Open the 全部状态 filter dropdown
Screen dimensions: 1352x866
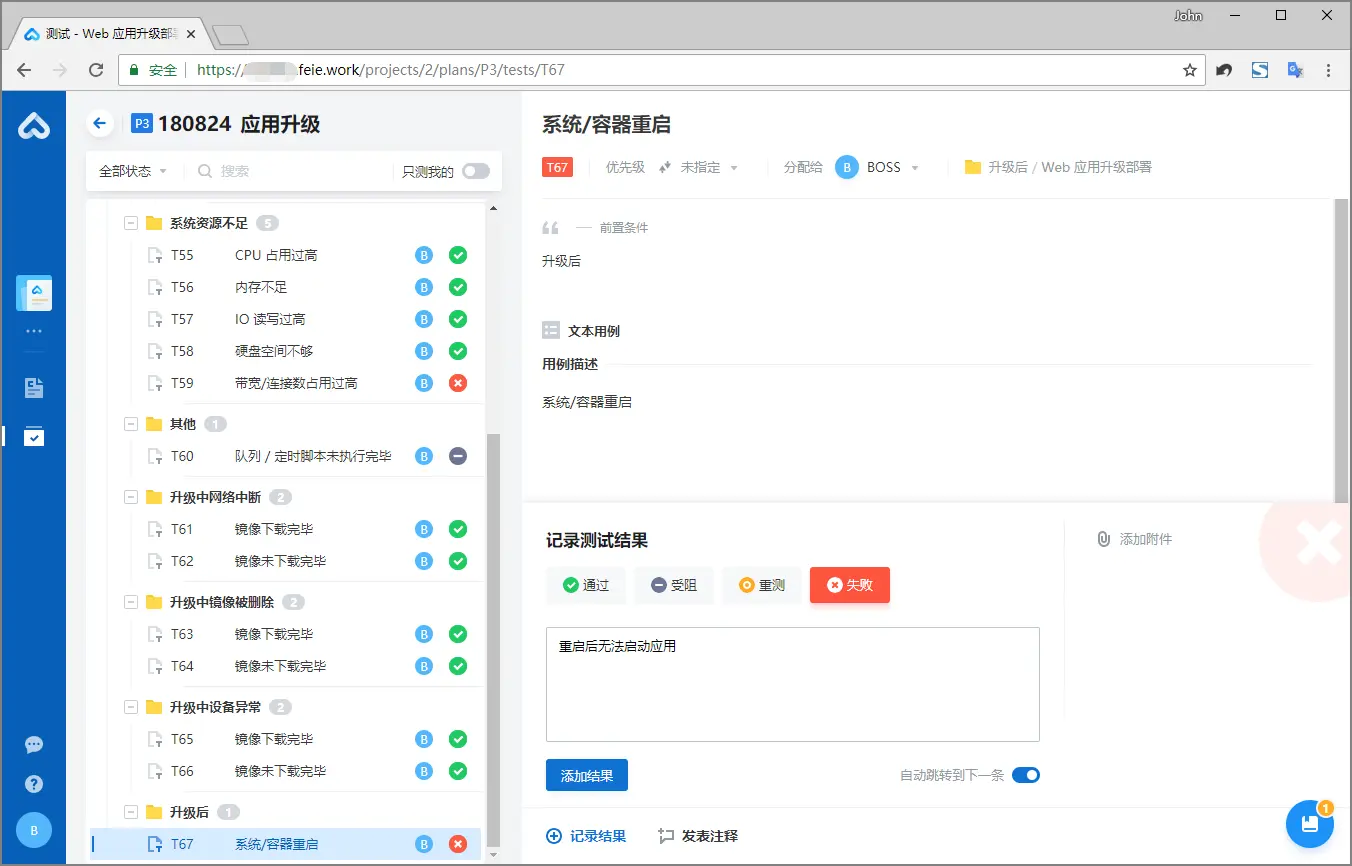click(133, 171)
